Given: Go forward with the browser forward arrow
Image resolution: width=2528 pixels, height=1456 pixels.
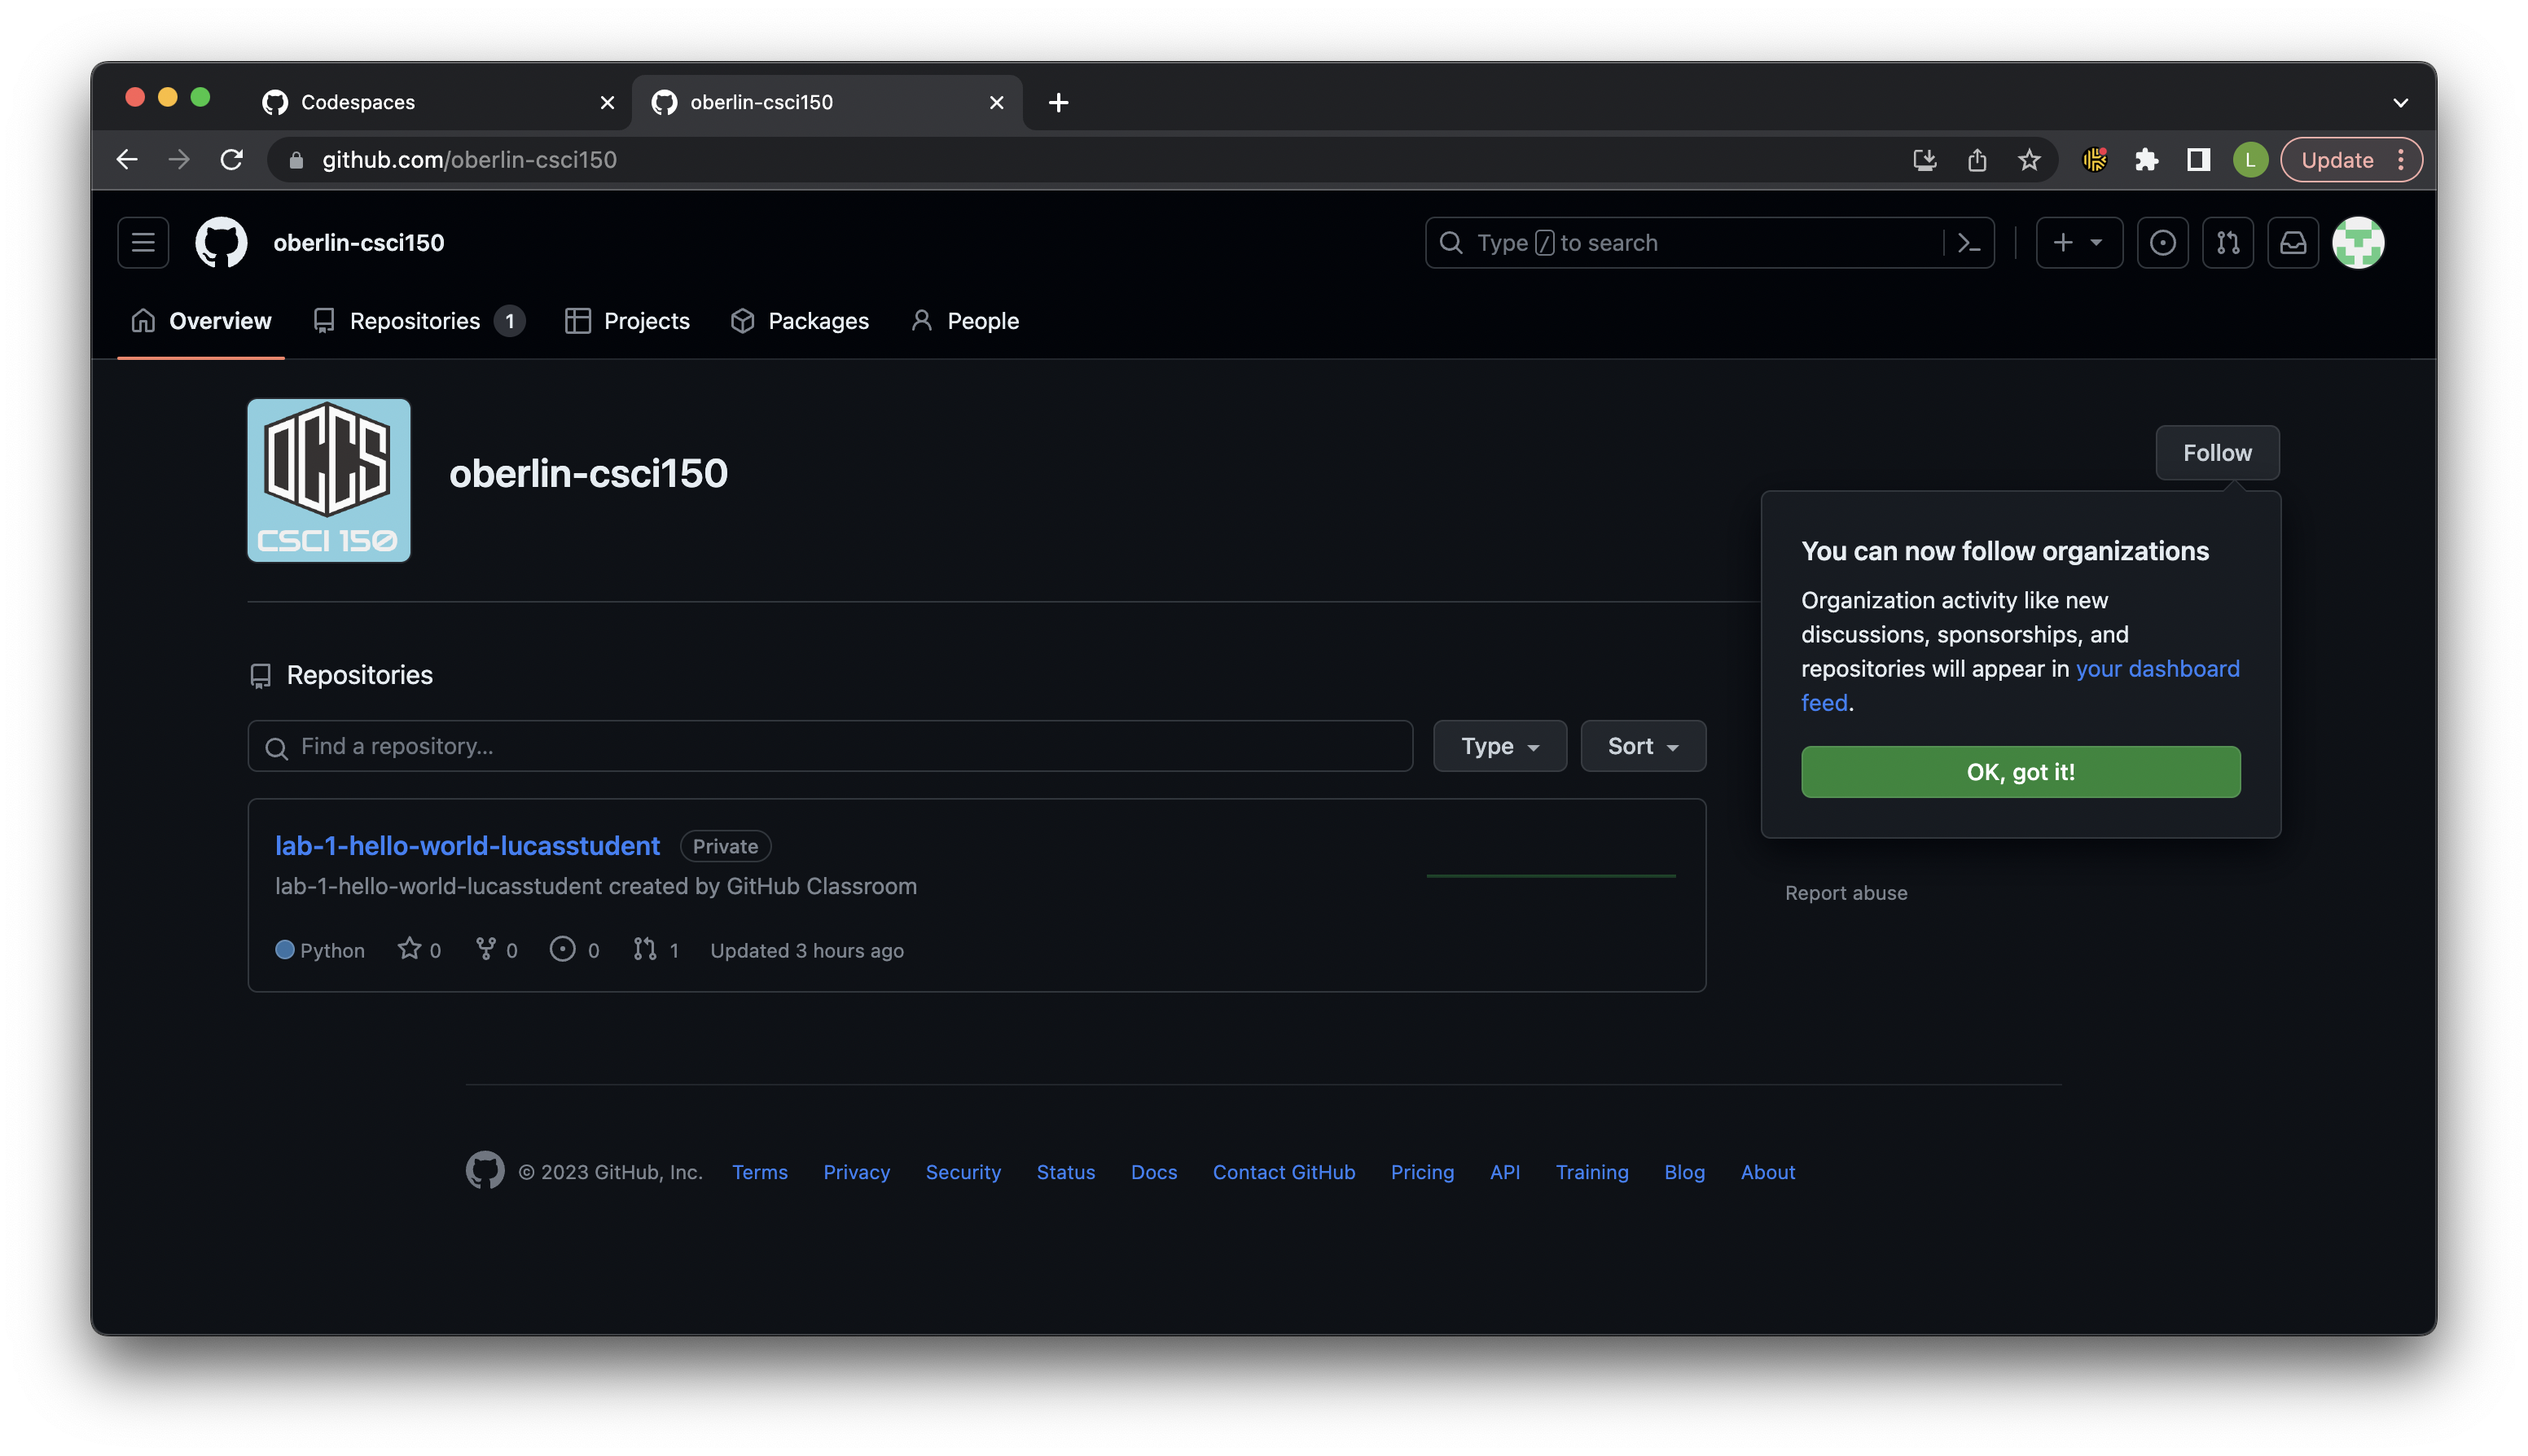Looking at the screenshot, I should point(179,160).
